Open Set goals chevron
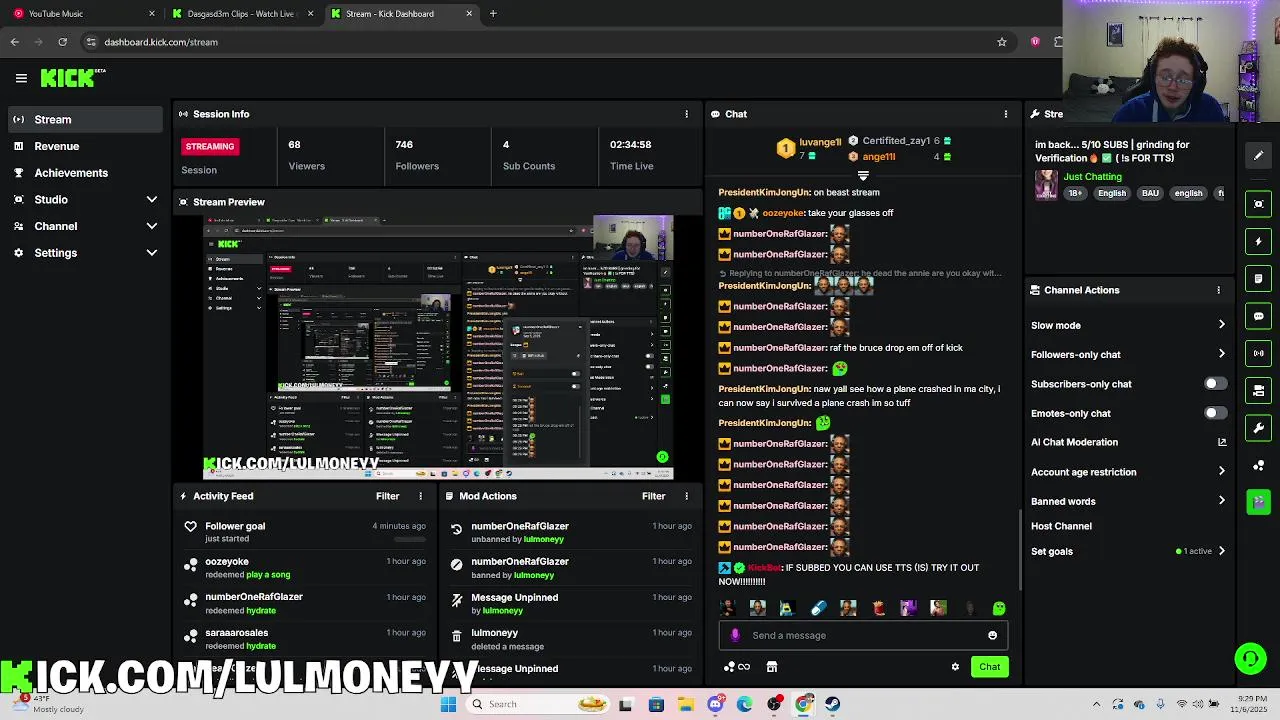The image size is (1280, 720). (x=1221, y=551)
